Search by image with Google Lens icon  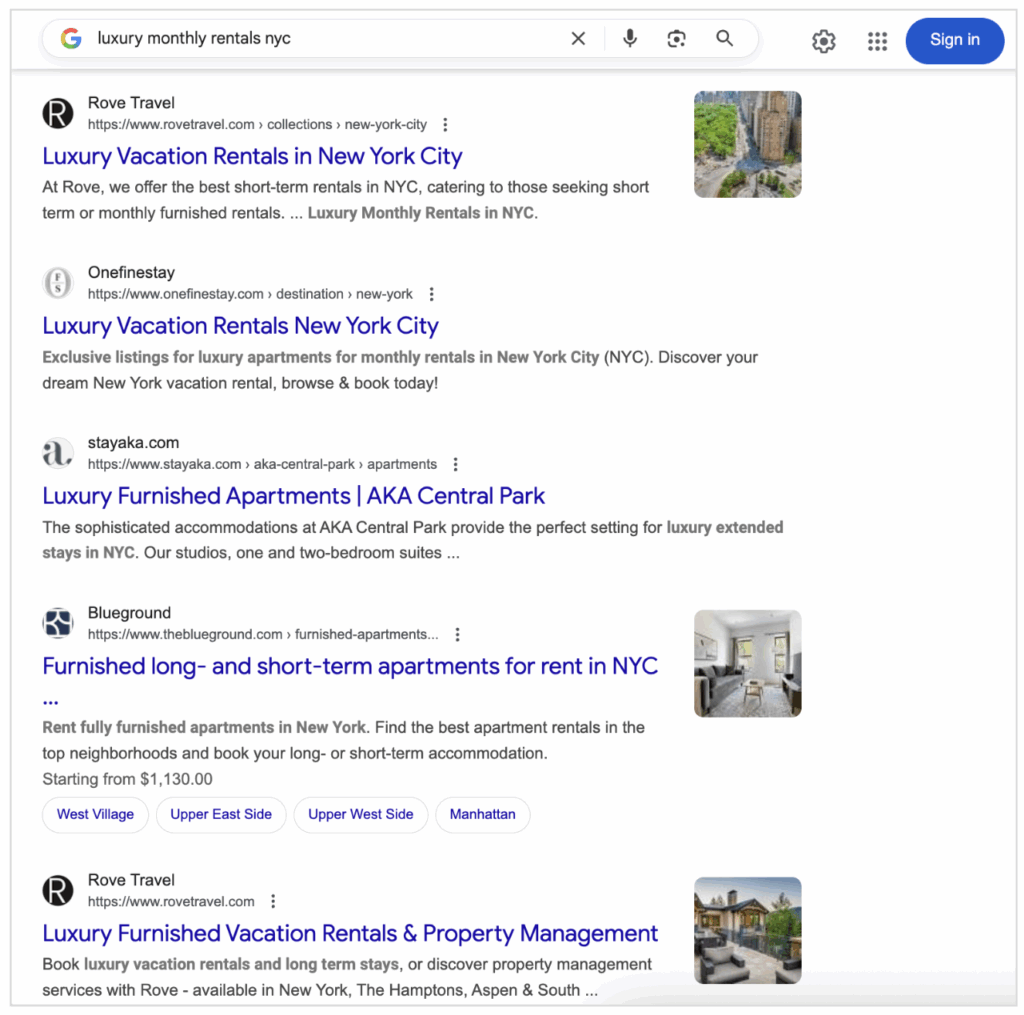[676, 38]
